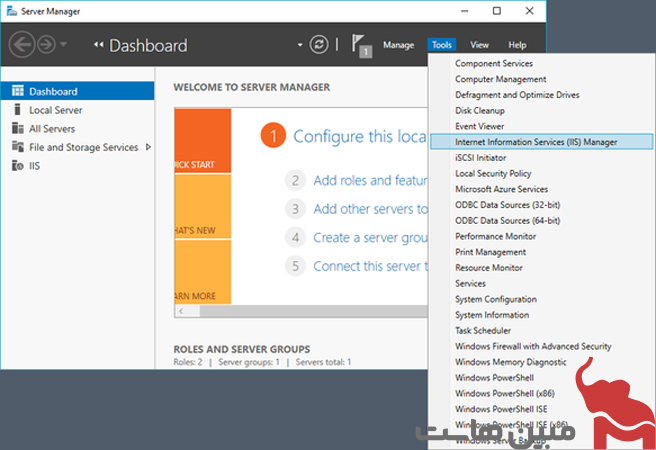Click the Server Manager title bar icon
This screenshot has width=656, height=450.
(x=12, y=11)
